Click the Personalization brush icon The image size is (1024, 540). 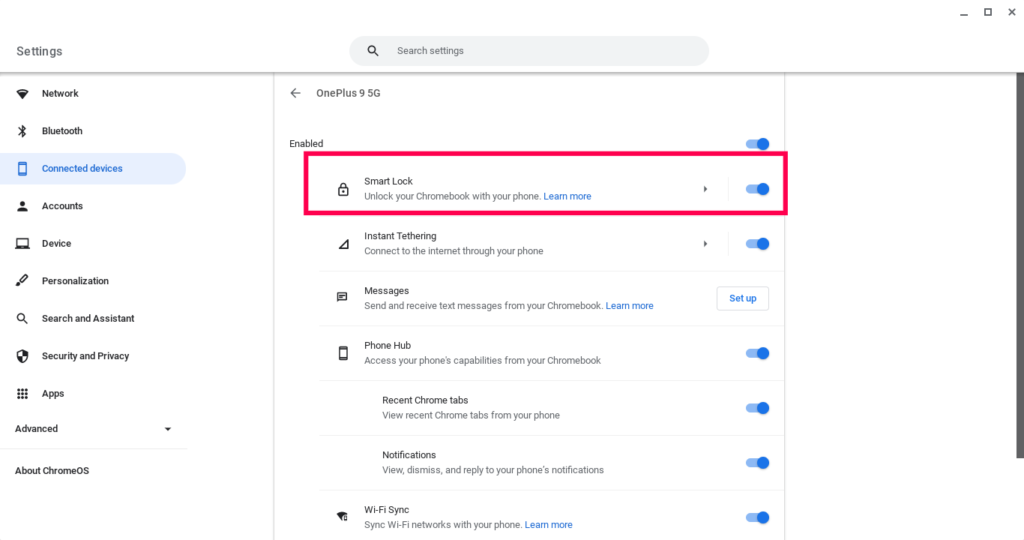tap(22, 281)
